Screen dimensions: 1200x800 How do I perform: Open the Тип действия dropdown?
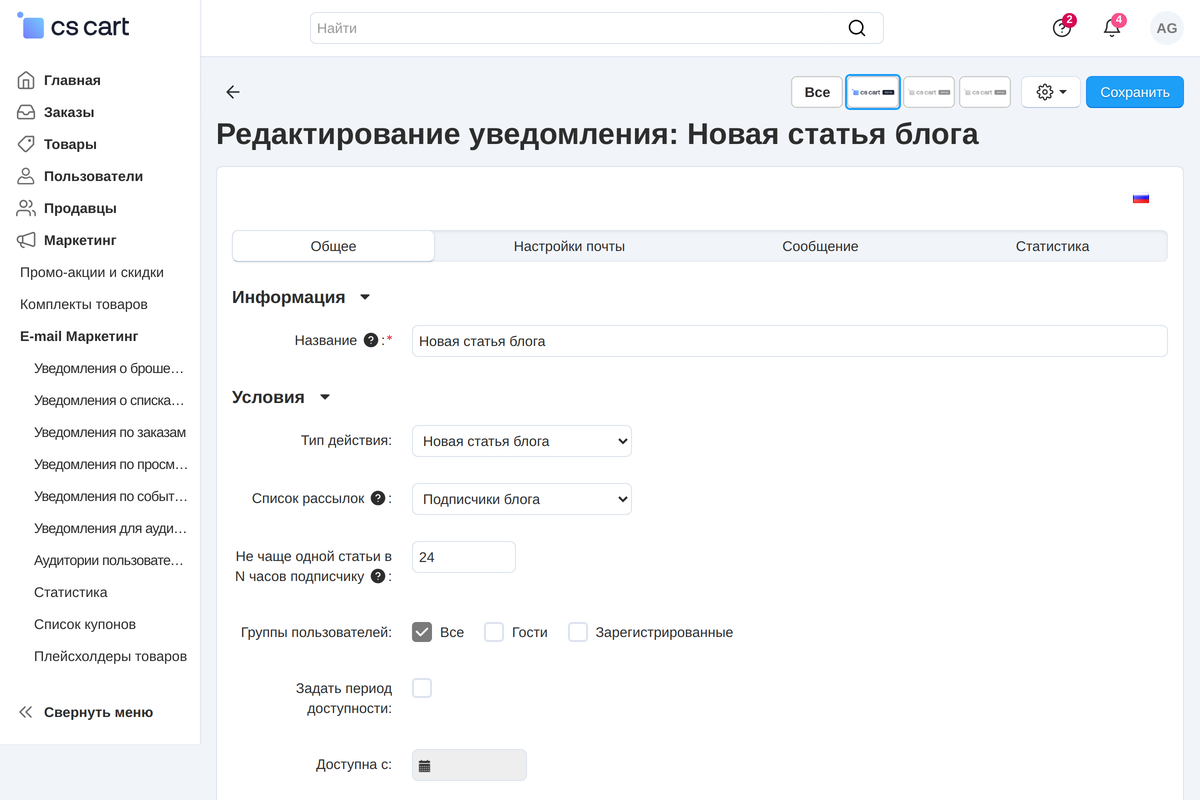coord(522,441)
